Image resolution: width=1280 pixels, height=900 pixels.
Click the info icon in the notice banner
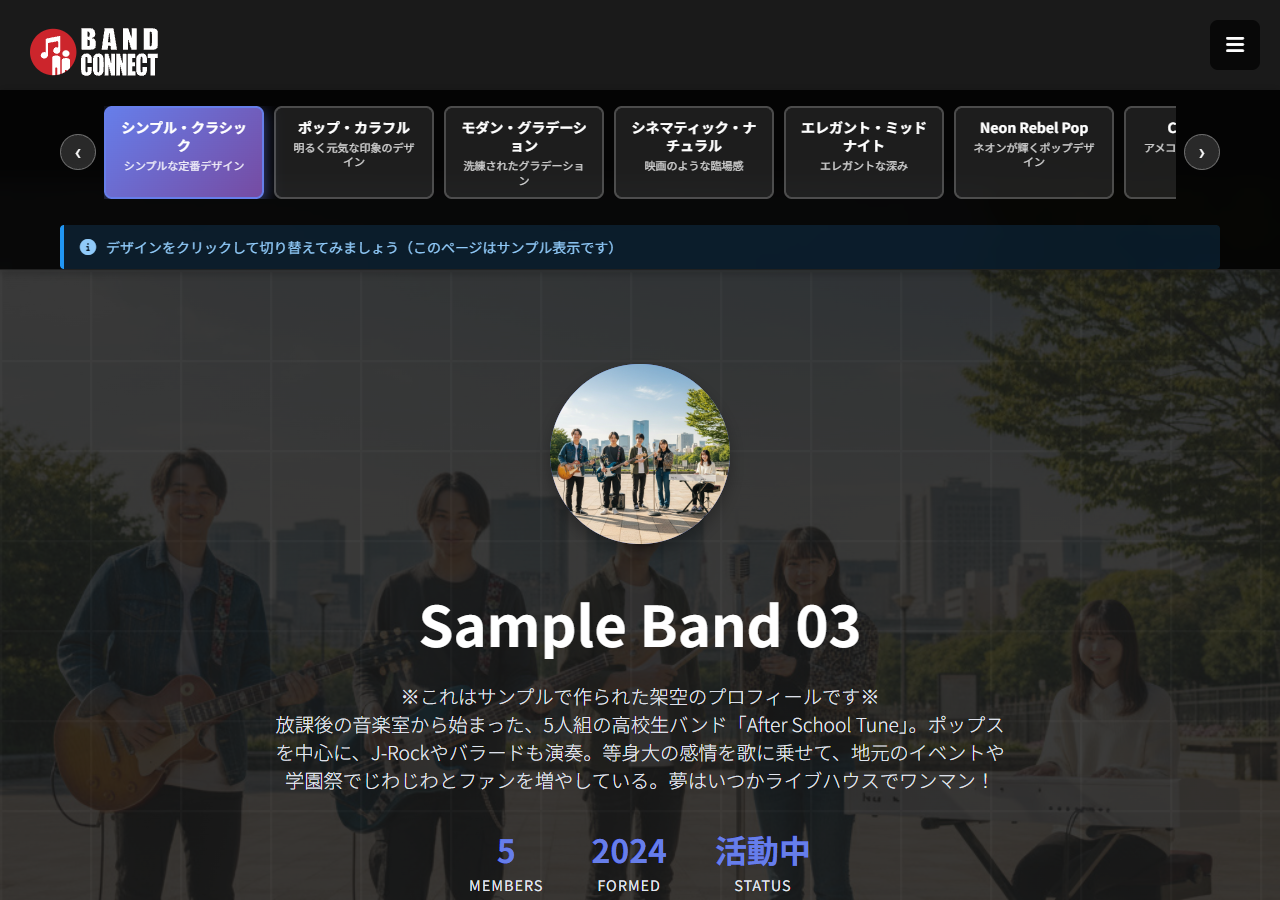coord(88,248)
